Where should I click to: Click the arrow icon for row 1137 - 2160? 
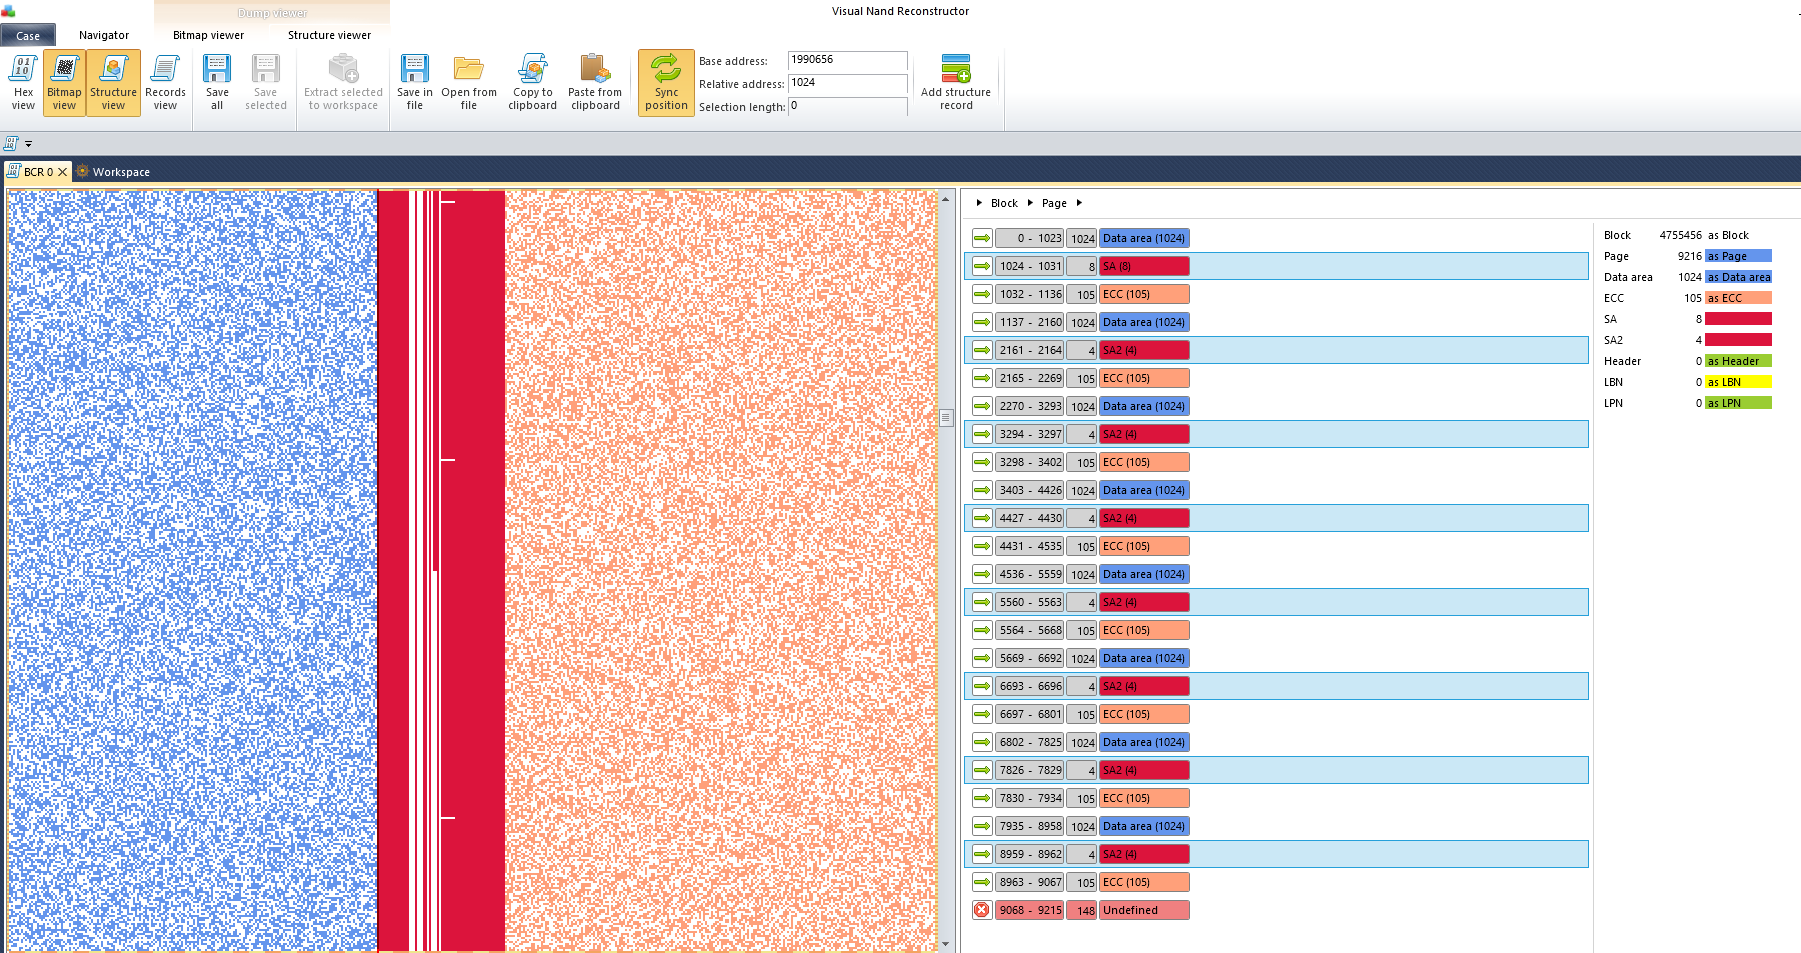click(x=982, y=322)
